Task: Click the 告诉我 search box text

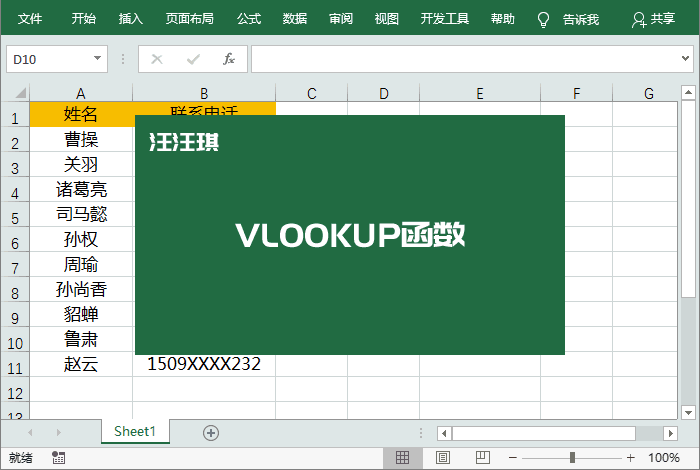Action: click(581, 19)
